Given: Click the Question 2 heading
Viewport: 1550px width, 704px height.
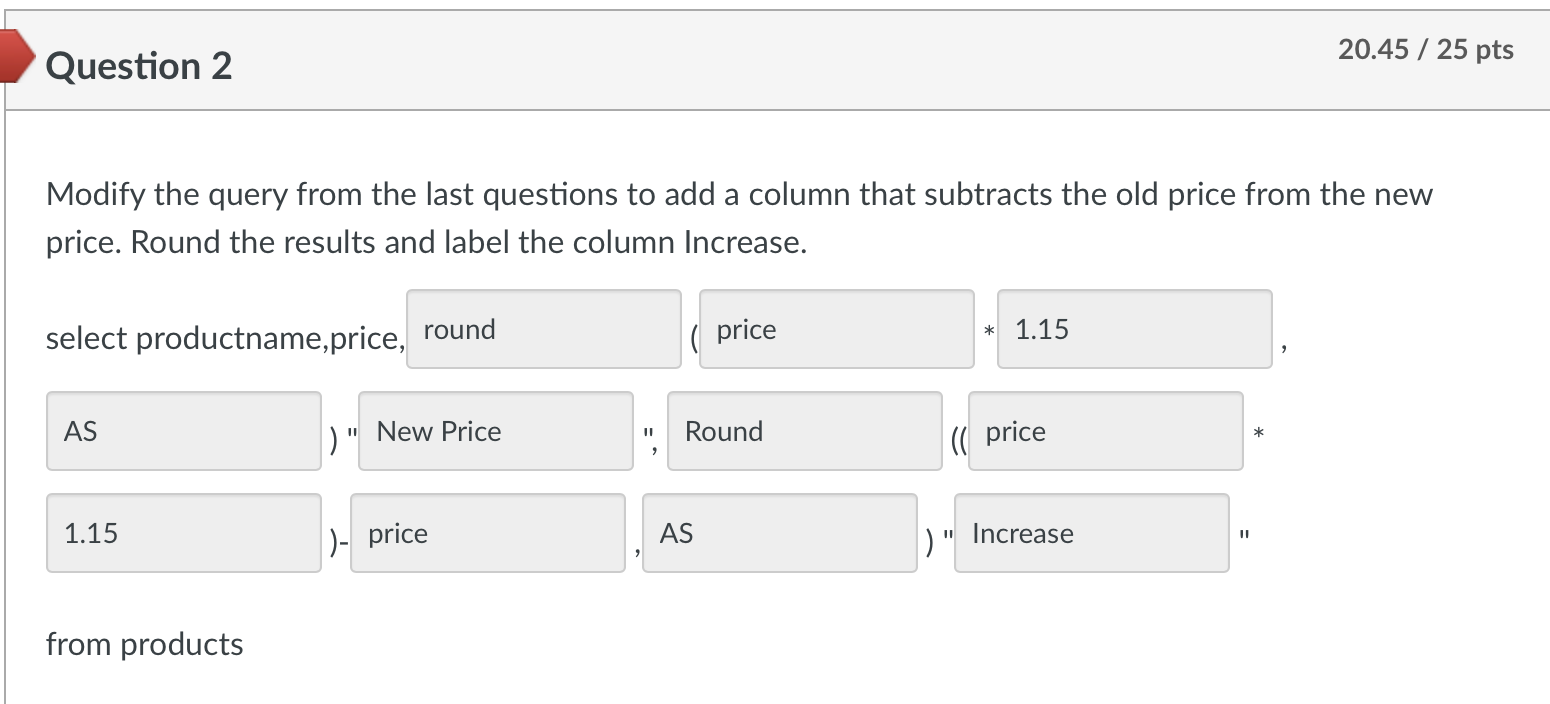Looking at the screenshot, I should coord(139,65).
